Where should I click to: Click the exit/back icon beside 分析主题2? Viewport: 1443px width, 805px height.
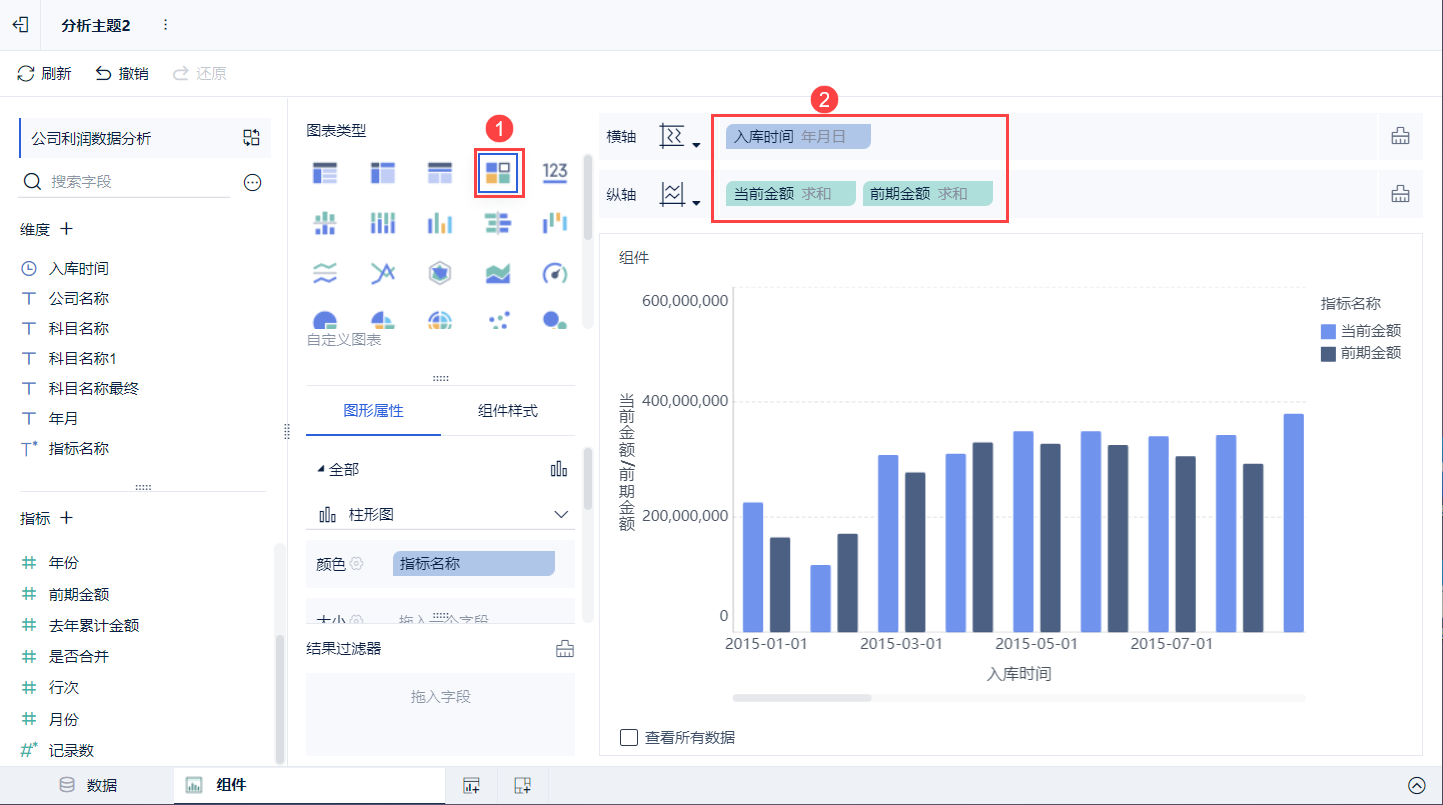pos(20,25)
